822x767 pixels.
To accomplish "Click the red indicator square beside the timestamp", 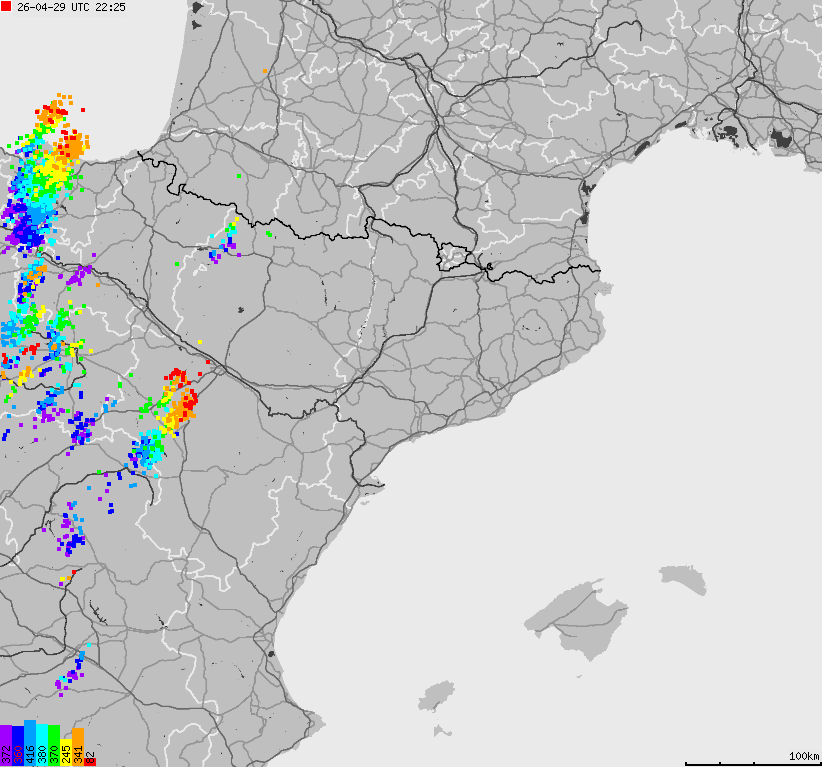I will [x=6, y=8].
